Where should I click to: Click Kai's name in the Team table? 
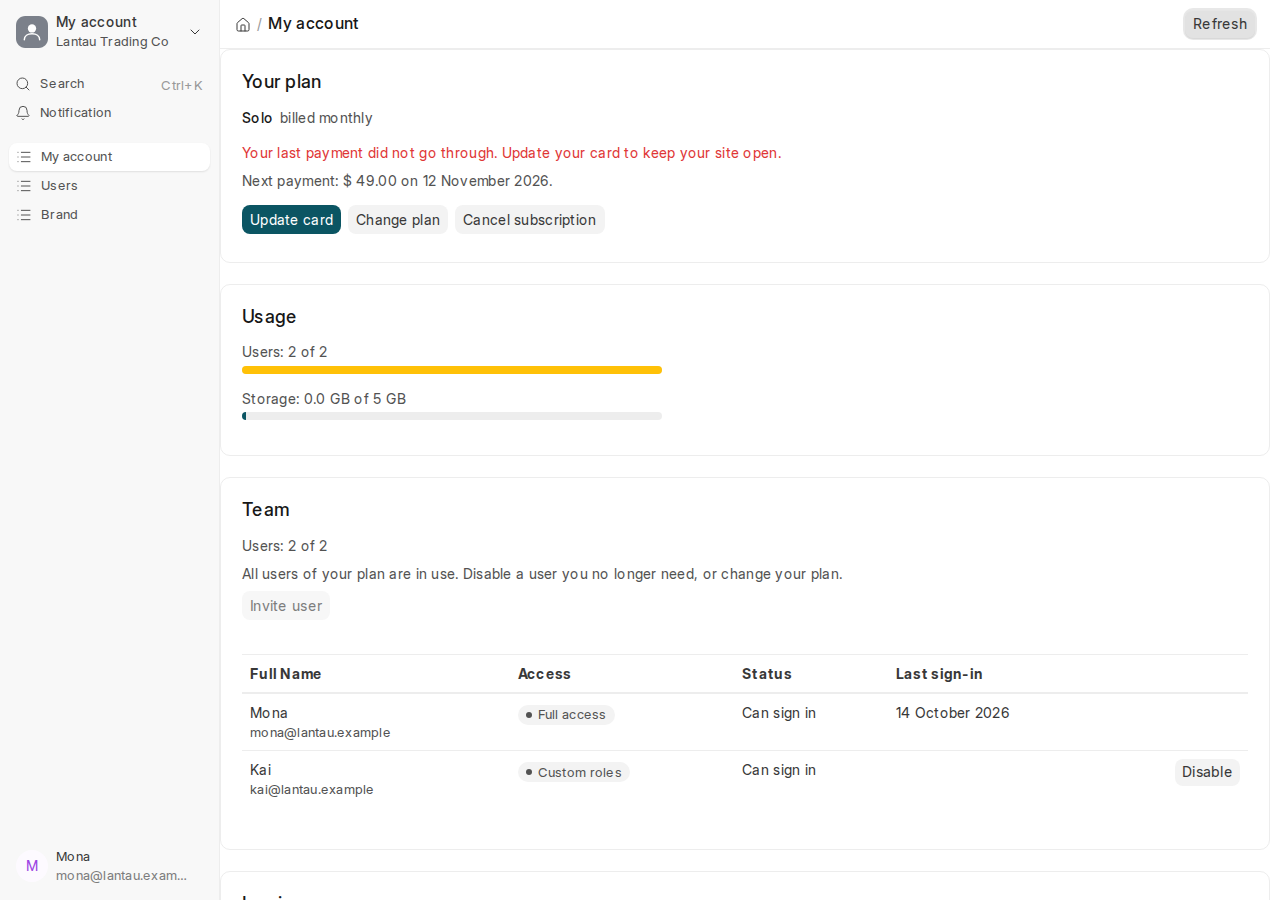(x=260, y=770)
